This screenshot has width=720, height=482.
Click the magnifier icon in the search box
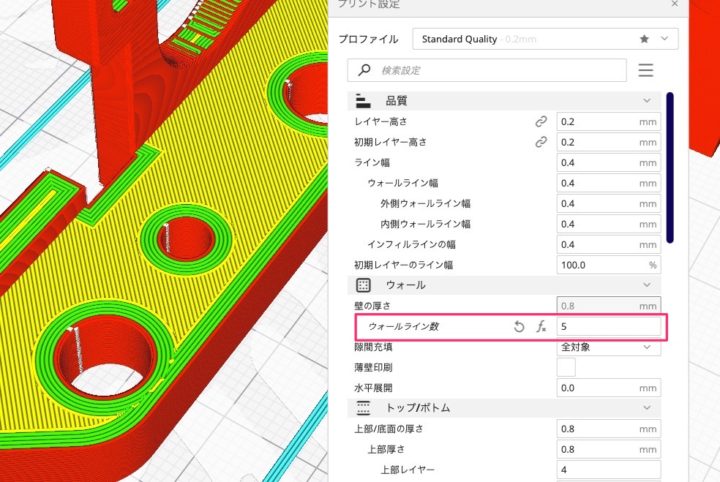[363, 70]
